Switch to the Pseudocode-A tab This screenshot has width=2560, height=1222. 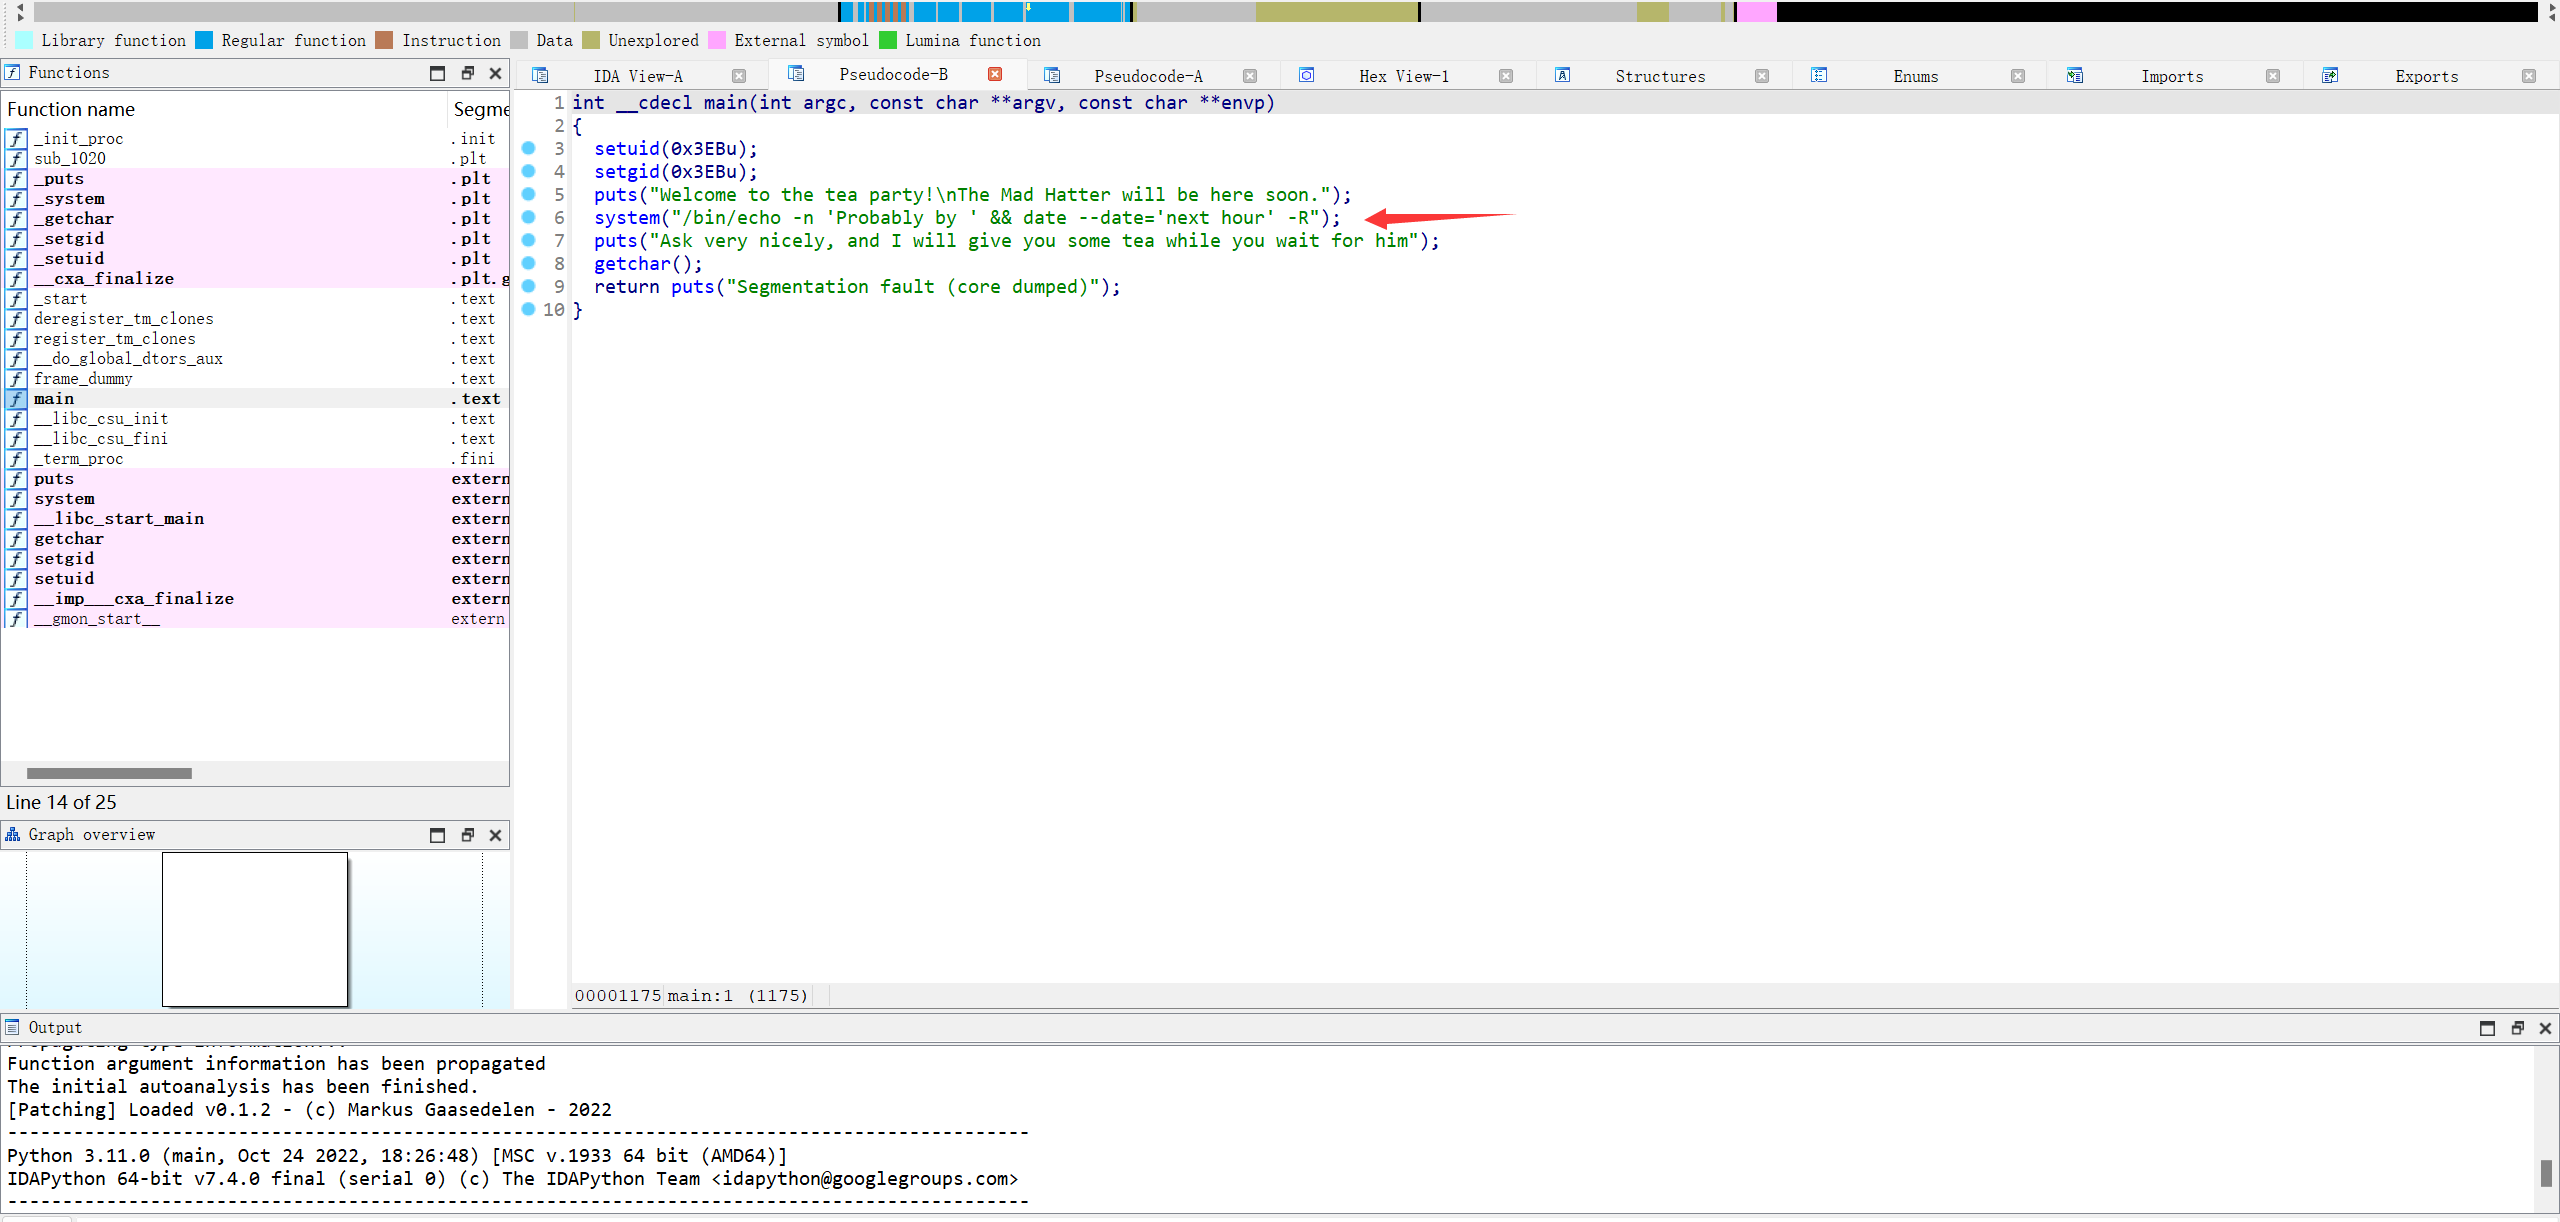[x=1147, y=76]
